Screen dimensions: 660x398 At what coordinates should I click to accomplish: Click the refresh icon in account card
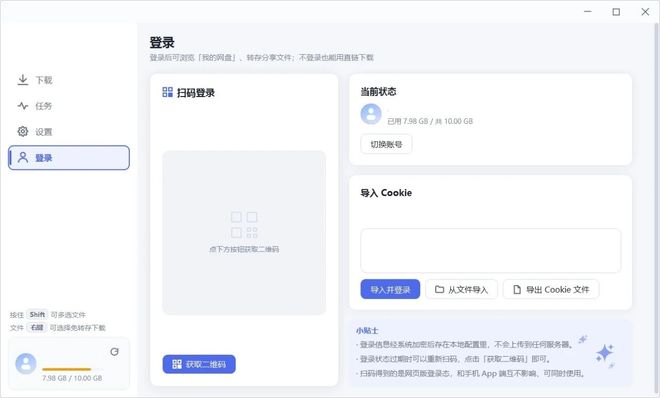(114, 352)
